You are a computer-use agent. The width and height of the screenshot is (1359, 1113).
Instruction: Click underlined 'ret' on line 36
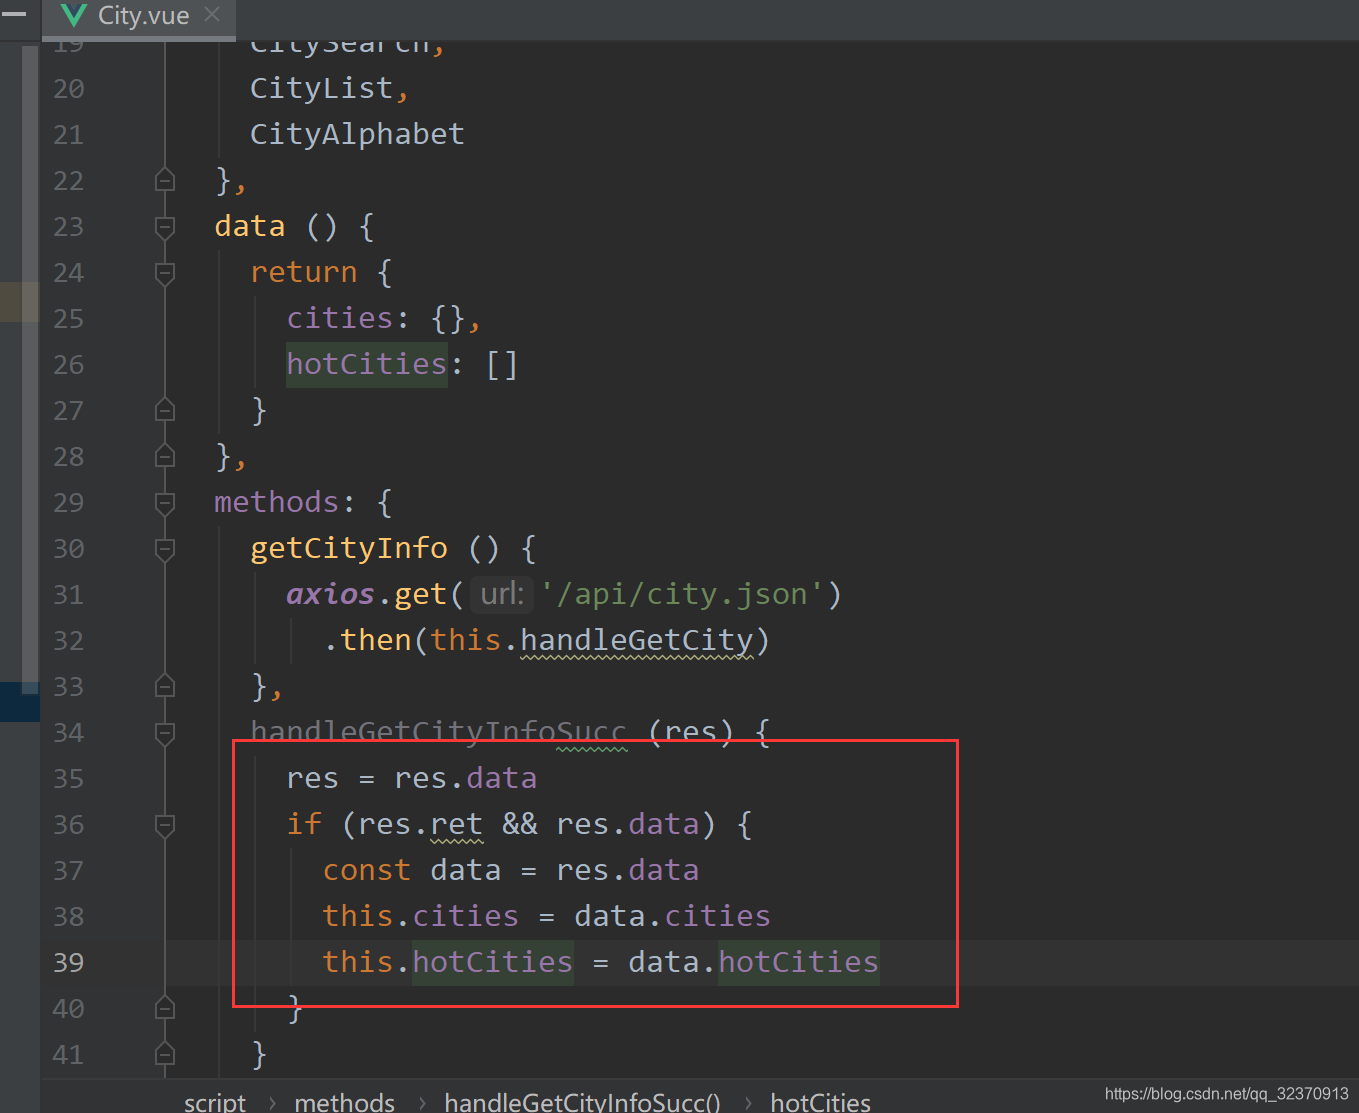click(456, 824)
